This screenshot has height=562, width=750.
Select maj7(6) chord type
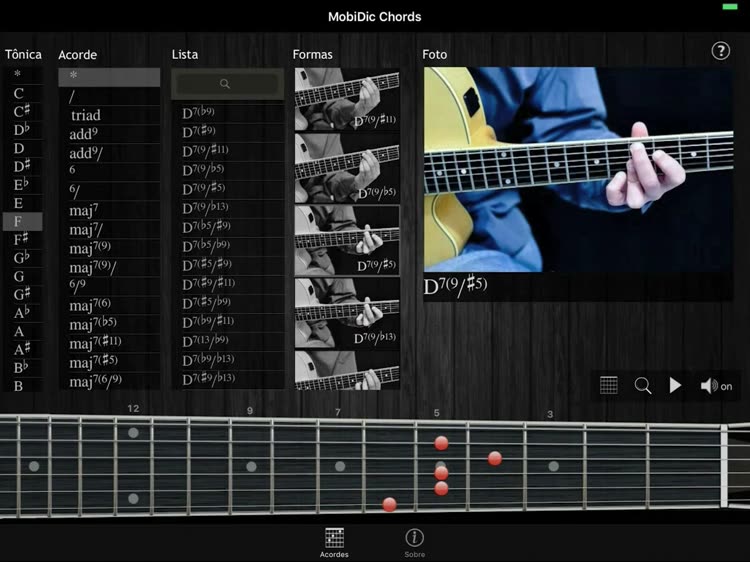pyautogui.click(x=109, y=305)
